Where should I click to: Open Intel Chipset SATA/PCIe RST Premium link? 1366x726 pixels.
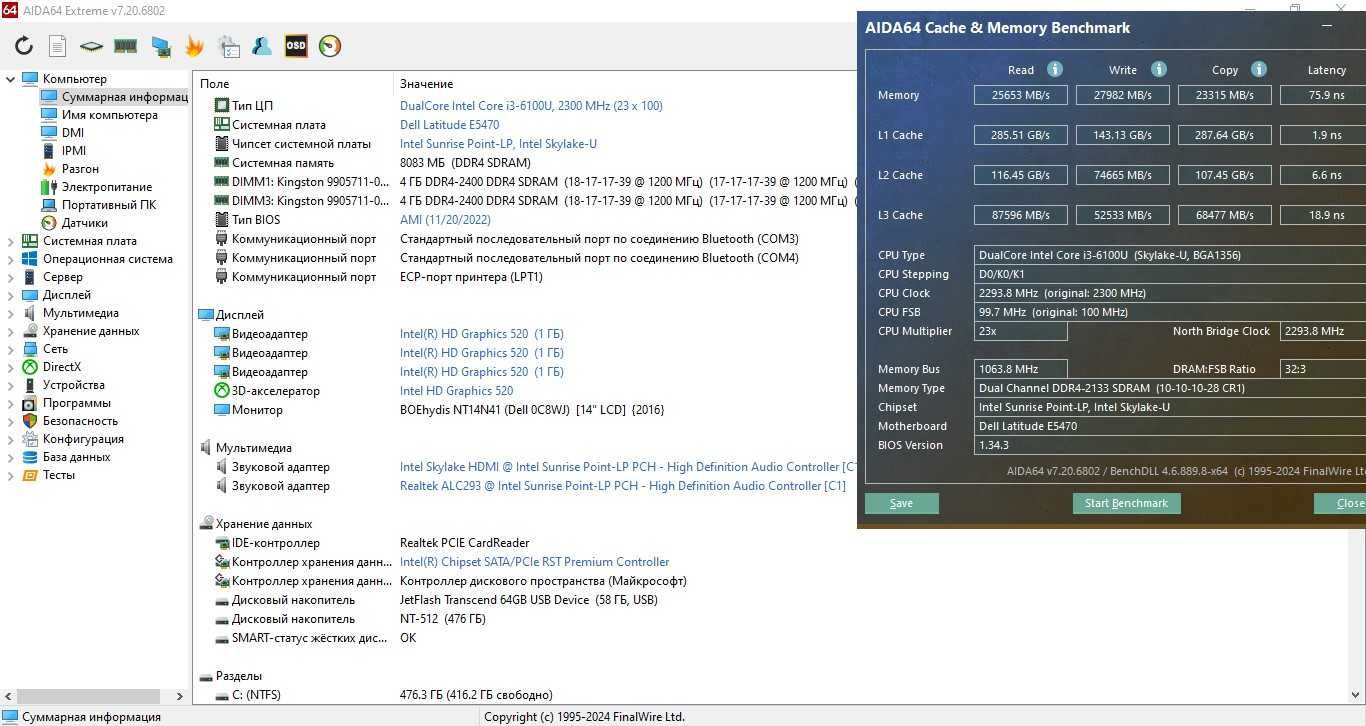tap(535, 562)
